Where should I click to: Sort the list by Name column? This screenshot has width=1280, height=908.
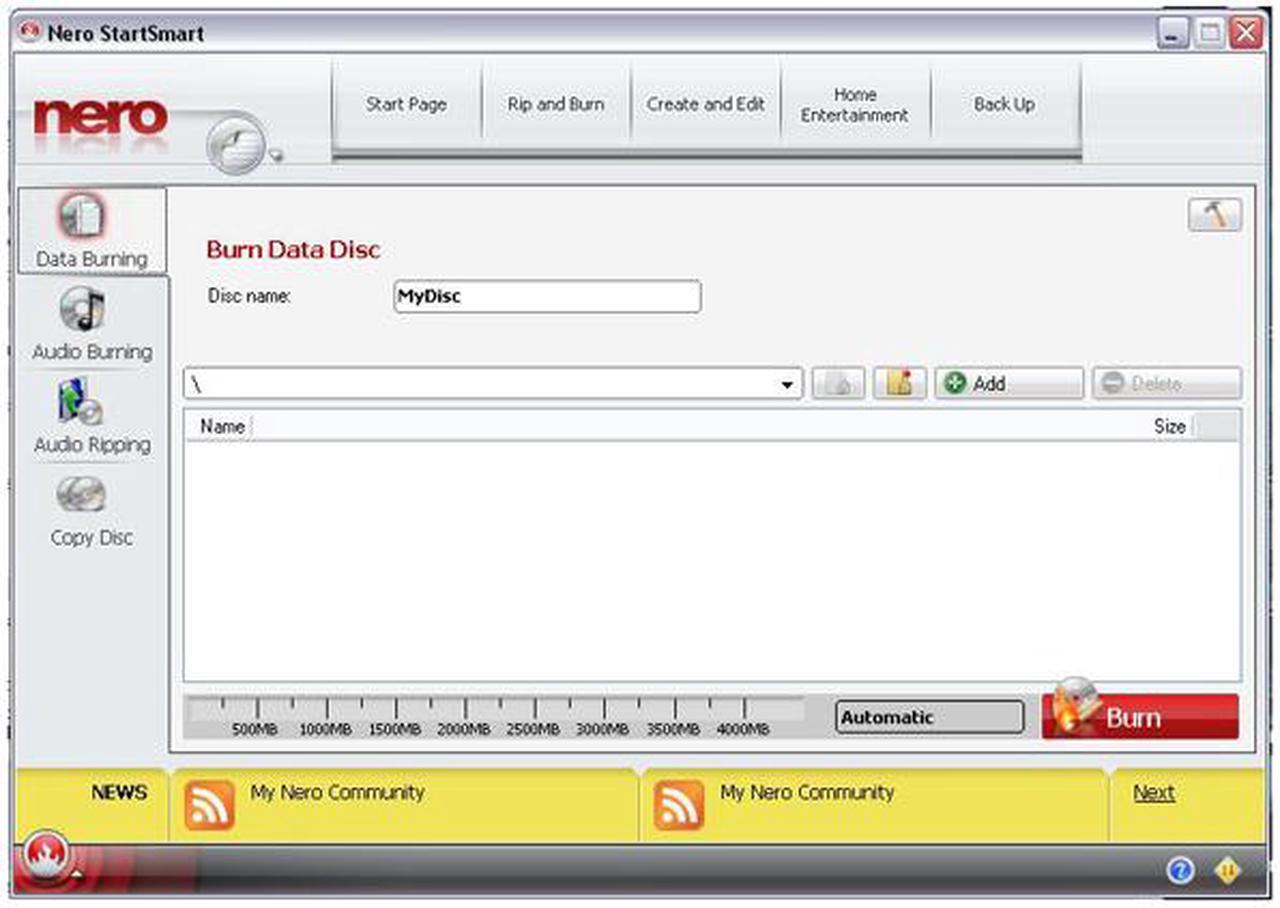coord(222,427)
